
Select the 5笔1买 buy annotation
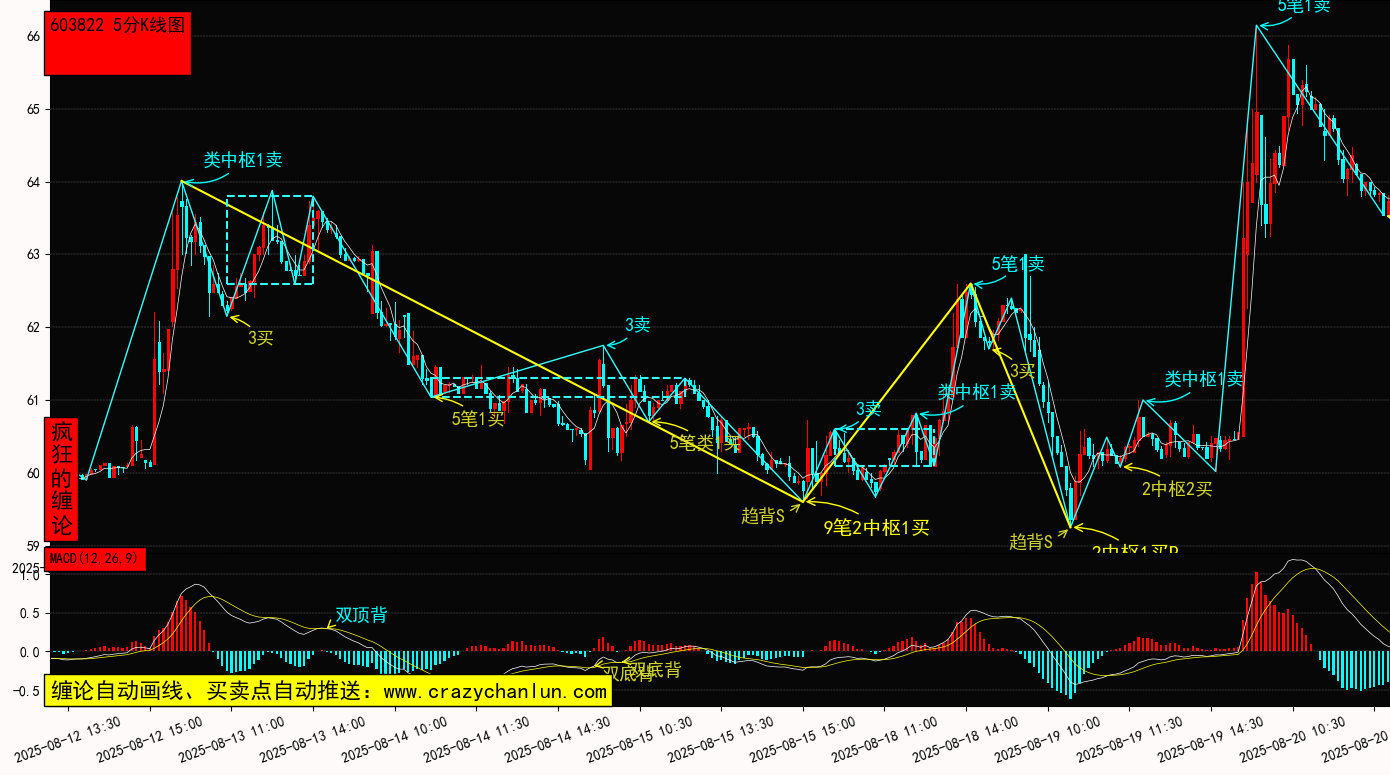coord(478,418)
